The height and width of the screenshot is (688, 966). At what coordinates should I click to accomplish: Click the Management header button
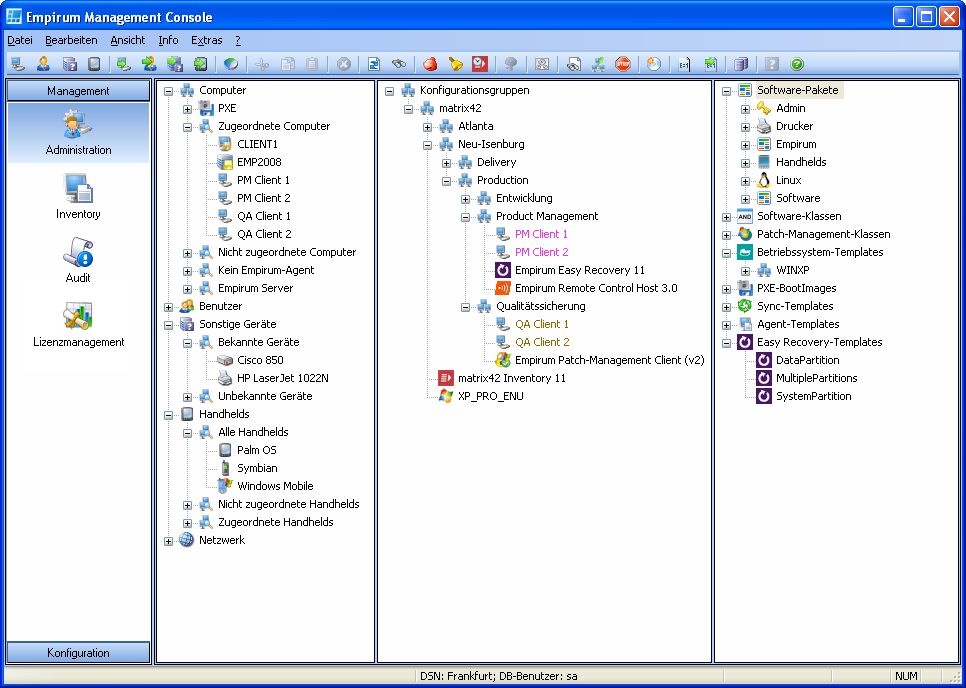[78, 91]
